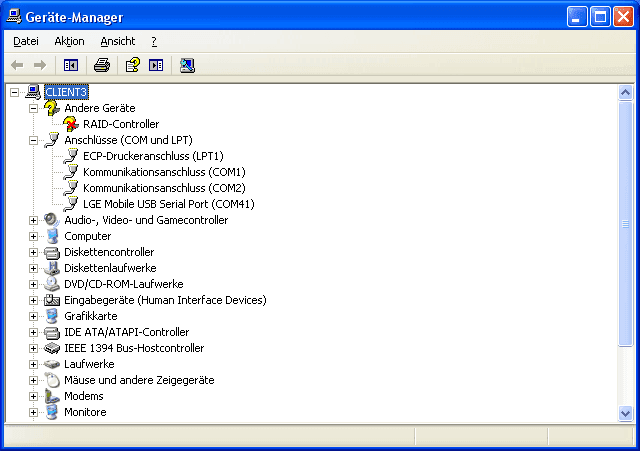Expand the Monitore category
The width and height of the screenshot is (640, 451).
33,412
